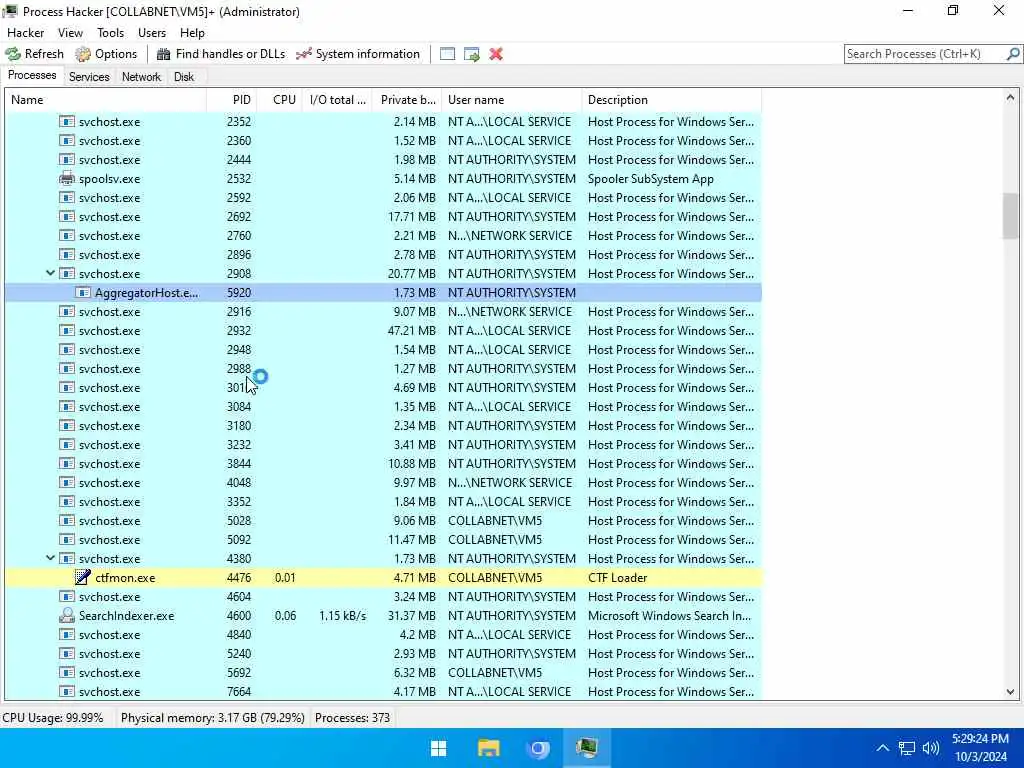The width and height of the screenshot is (1024, 768).
Task: Open the Hacker menu
Action: 25,33
